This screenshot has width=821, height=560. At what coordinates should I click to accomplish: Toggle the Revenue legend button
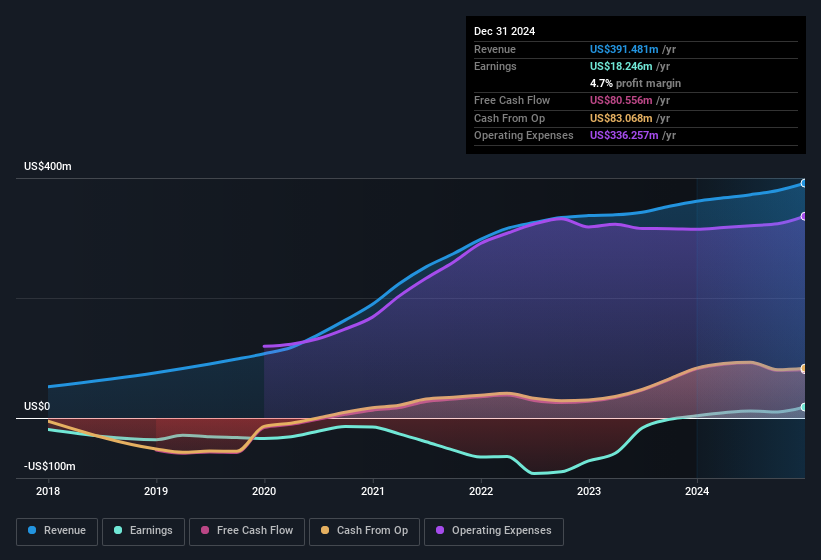[x=57, y=531]
